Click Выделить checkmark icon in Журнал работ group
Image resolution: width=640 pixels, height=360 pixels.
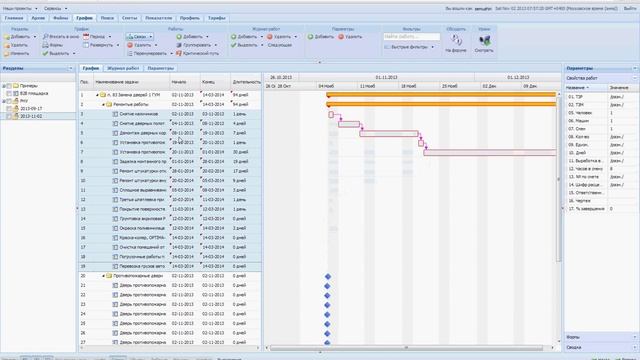(x=233, y=45)
